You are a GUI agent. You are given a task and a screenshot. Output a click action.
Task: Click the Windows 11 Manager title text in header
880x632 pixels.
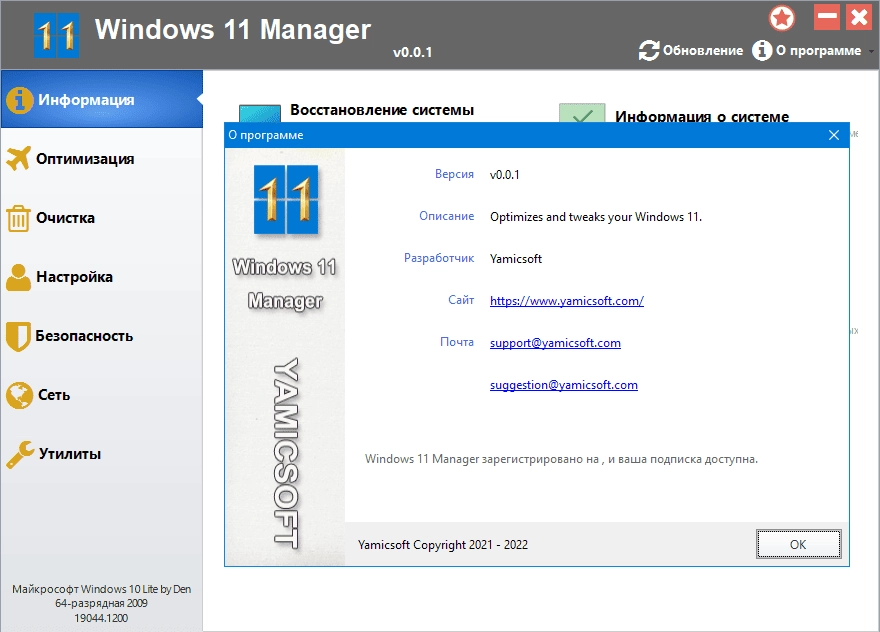[x=233, y=29]
